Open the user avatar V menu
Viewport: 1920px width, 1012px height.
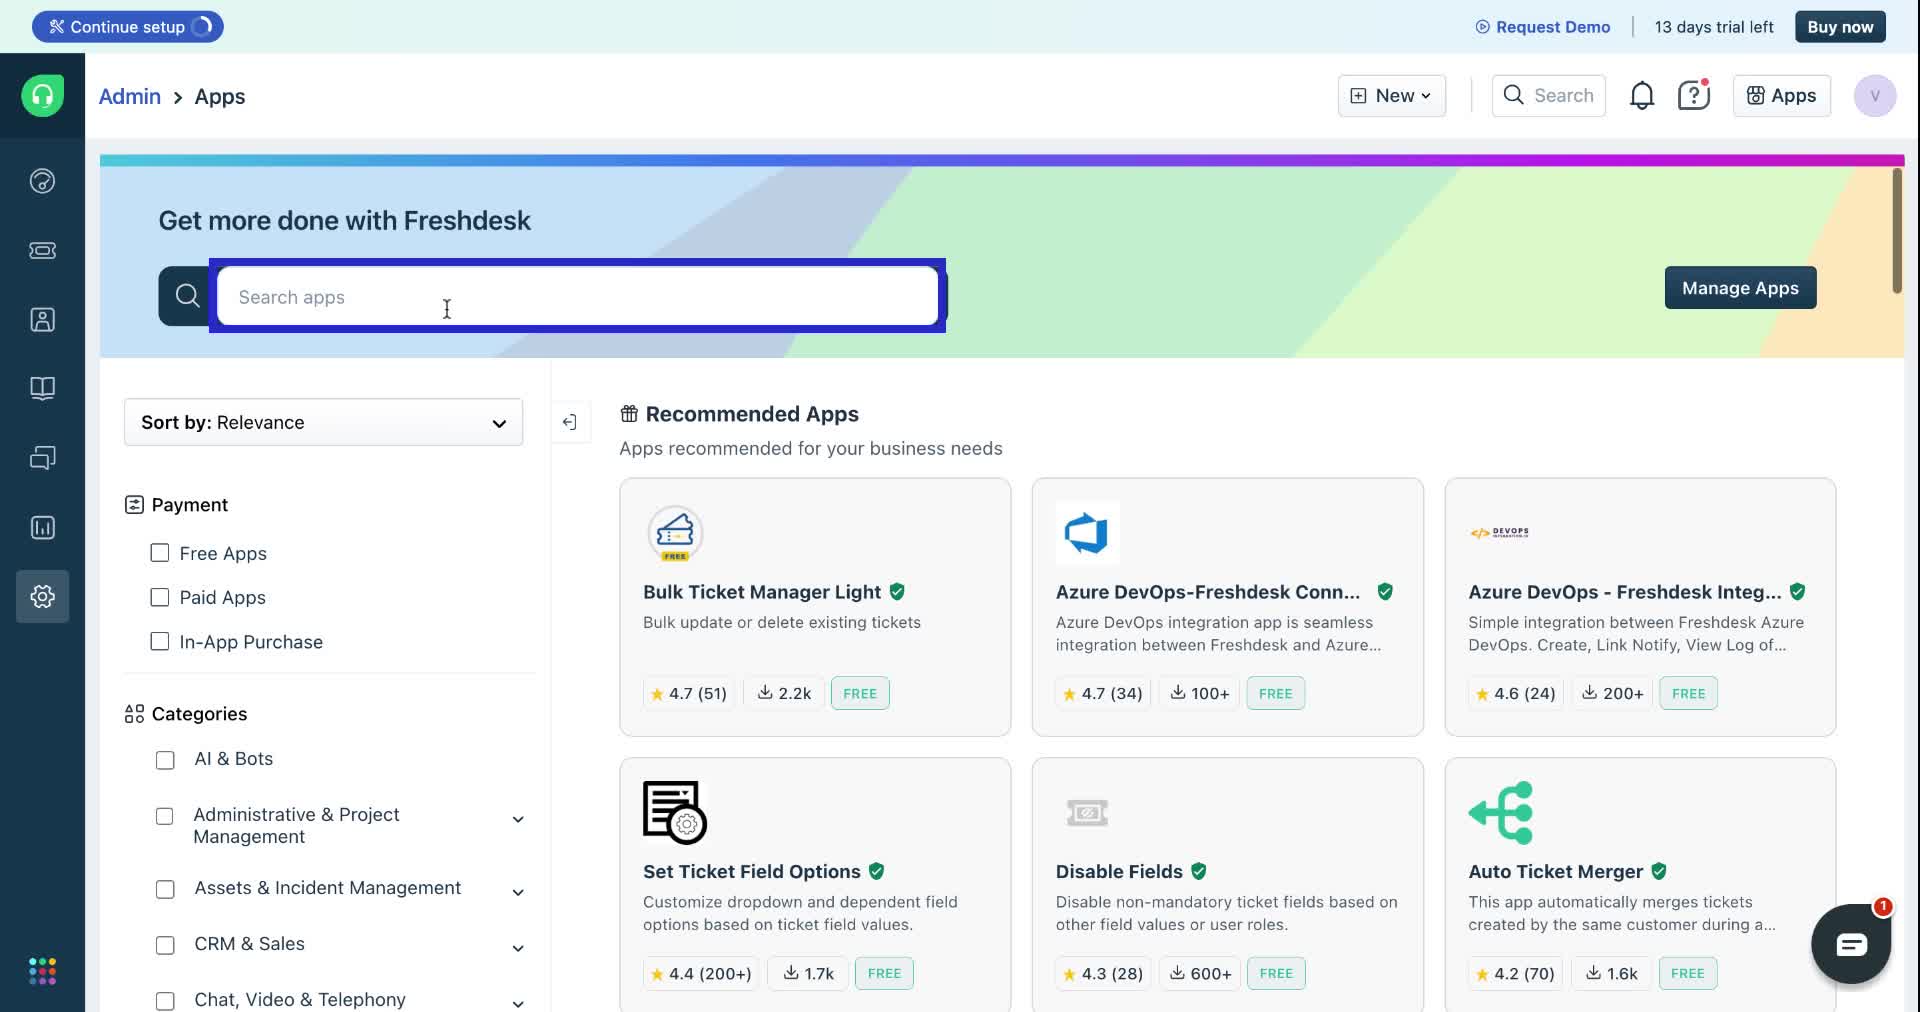[x=1874, y=96]
